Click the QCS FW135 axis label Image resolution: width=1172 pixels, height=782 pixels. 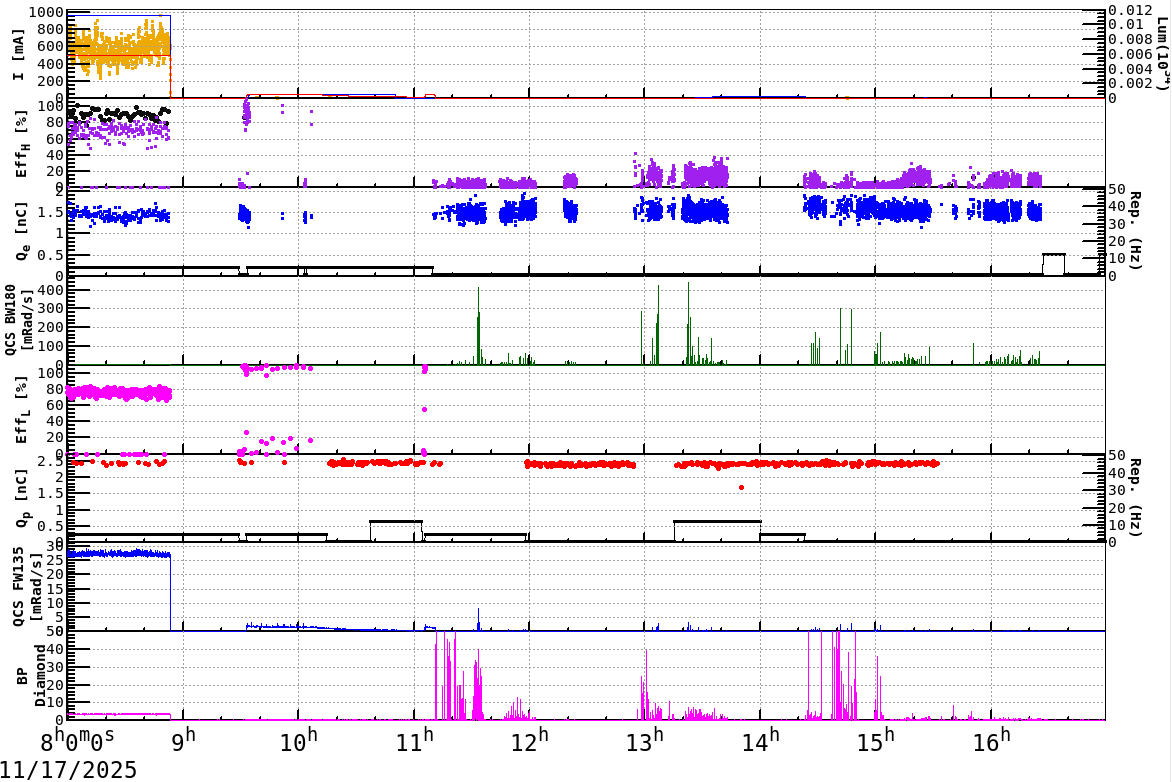click(25, 585)
